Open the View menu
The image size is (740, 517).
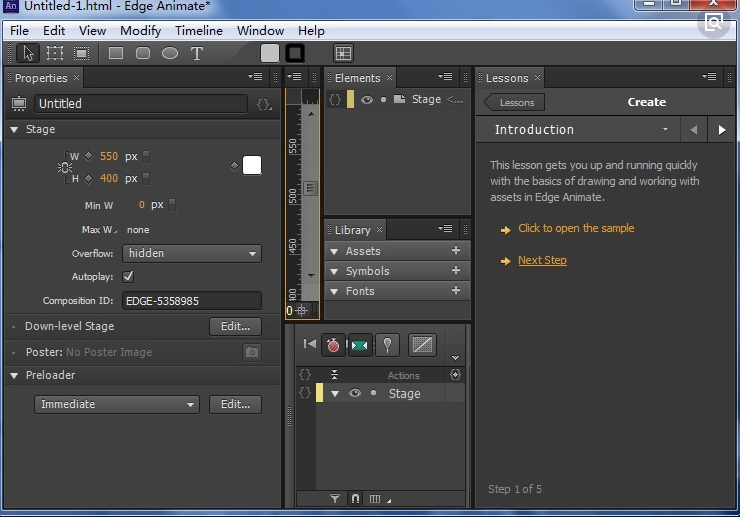pyautogui.click(x=92, y=31)
